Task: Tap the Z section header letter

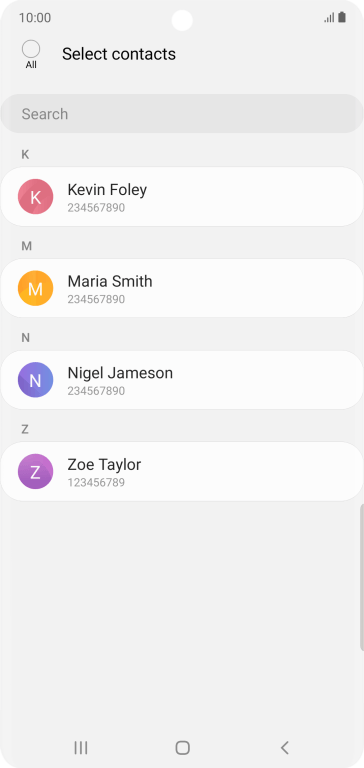Action: [x=25, y=430]
